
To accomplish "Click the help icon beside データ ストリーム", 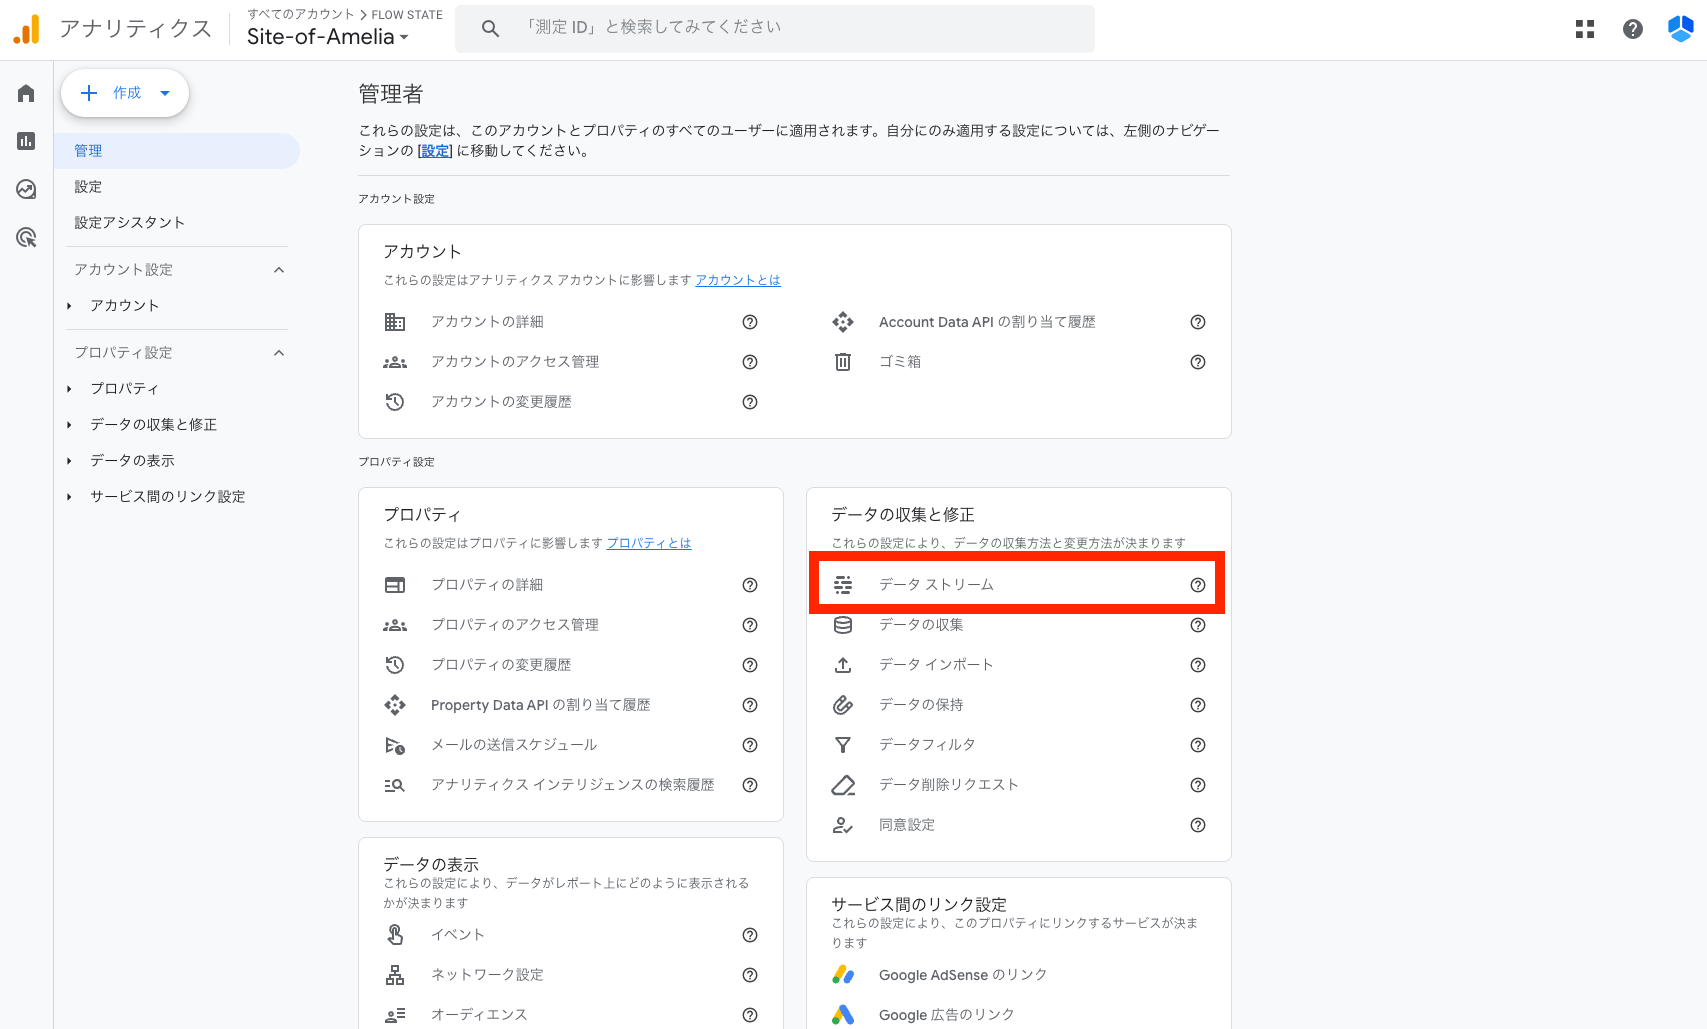I will (x=1197, y=585).
